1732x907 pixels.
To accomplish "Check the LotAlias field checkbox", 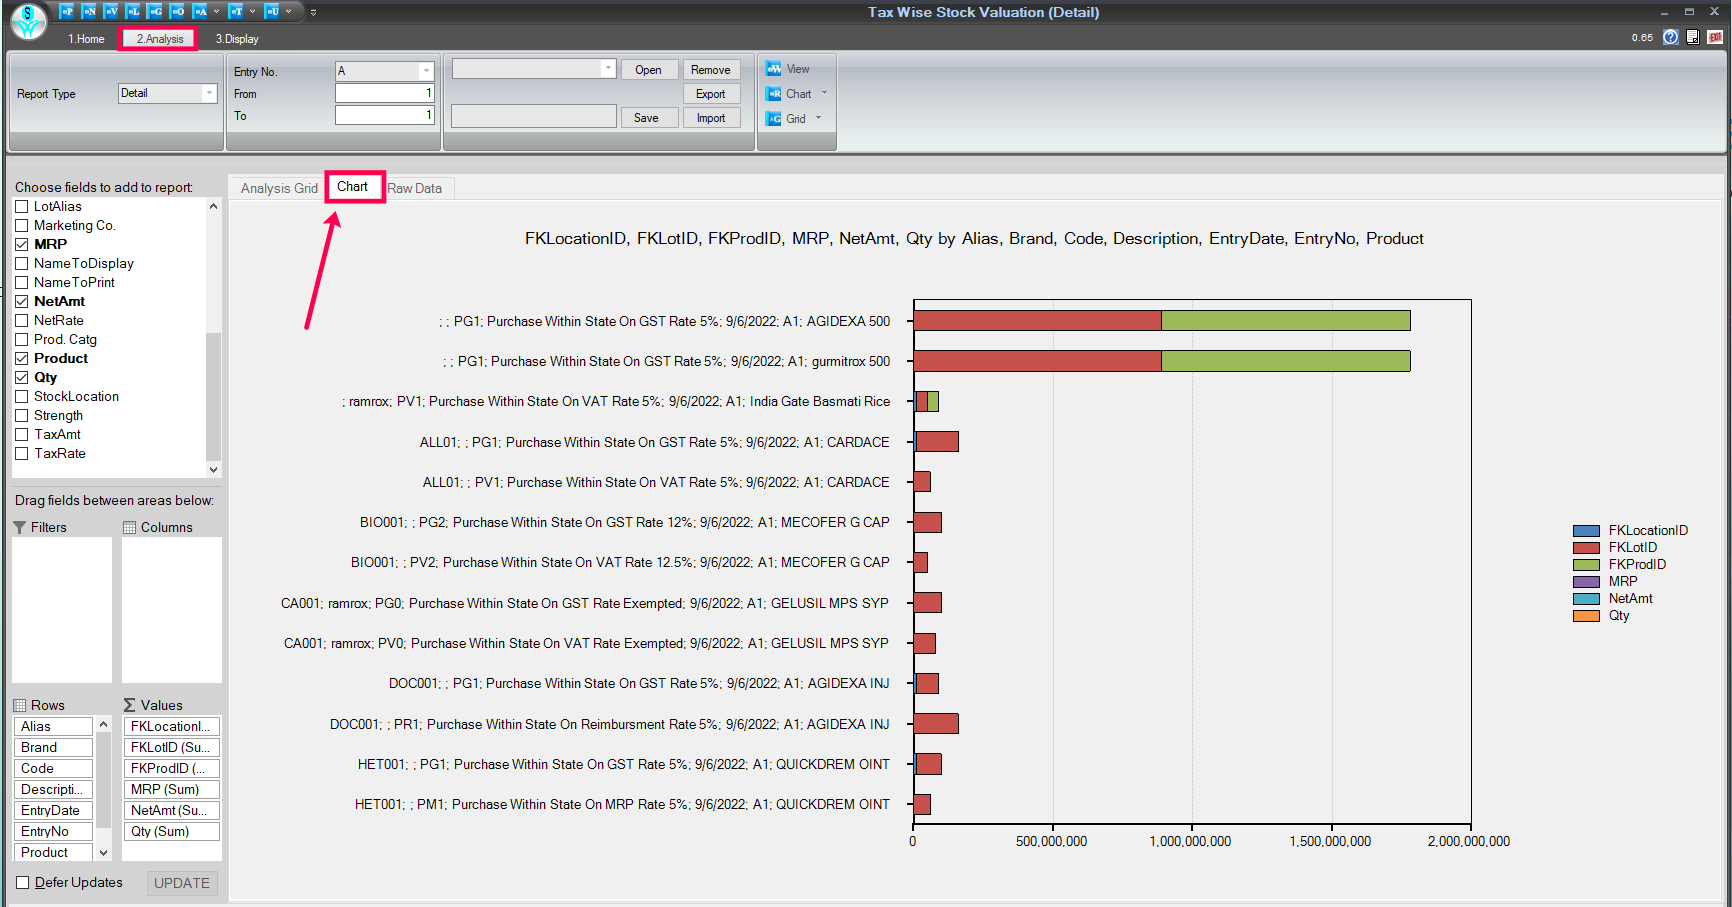I will pos(22,206).
